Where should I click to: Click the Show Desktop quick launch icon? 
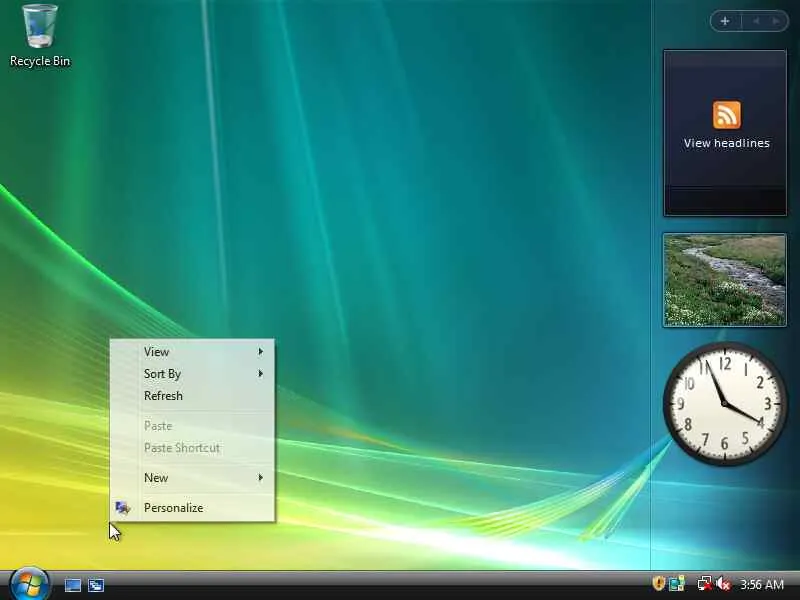72,585
